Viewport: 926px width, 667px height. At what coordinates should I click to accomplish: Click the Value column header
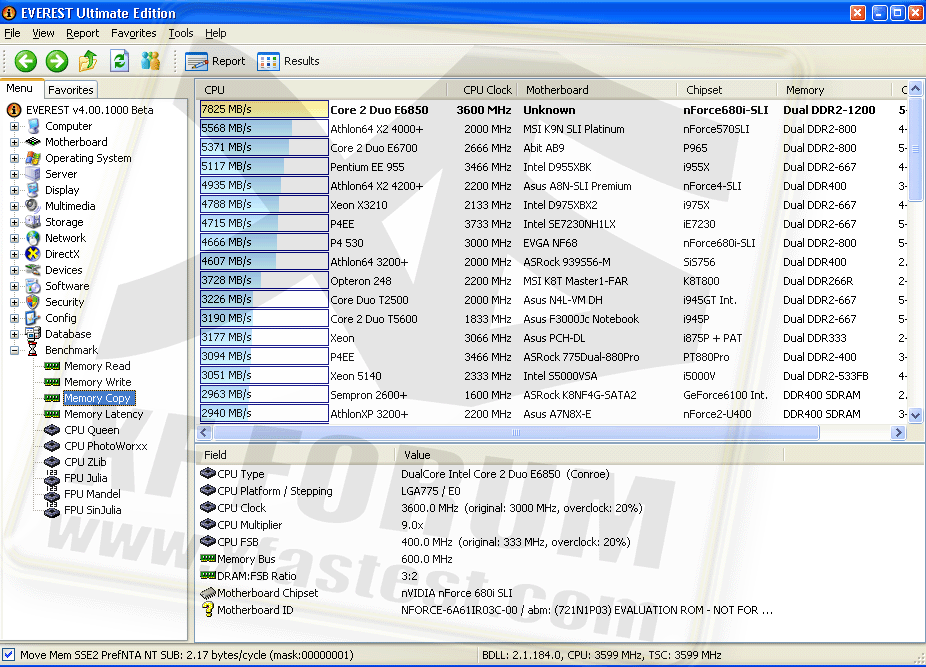589,455
